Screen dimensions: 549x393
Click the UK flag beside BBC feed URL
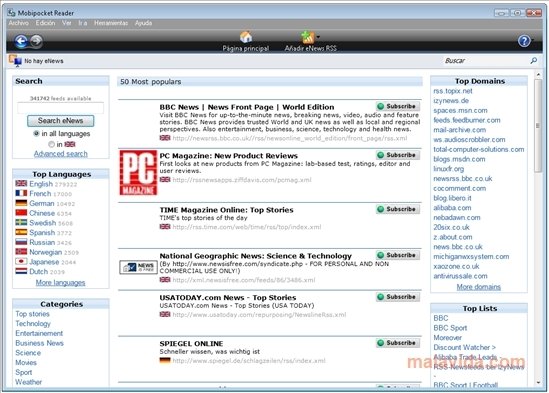(x=165, y=138)
